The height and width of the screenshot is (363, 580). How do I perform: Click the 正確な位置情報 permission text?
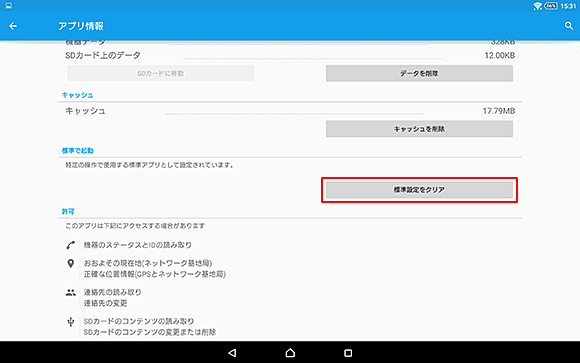point(155,274)
